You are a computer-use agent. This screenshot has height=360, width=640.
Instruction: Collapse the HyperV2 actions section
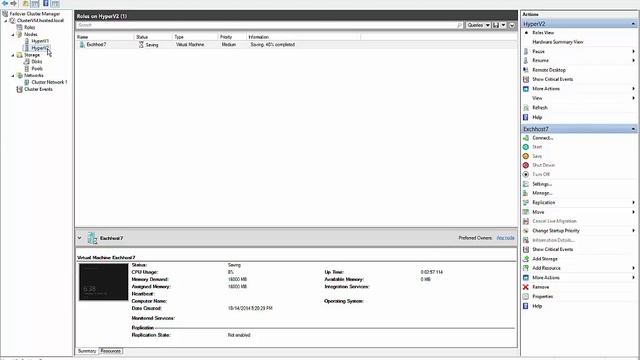[x=633, y=24]
